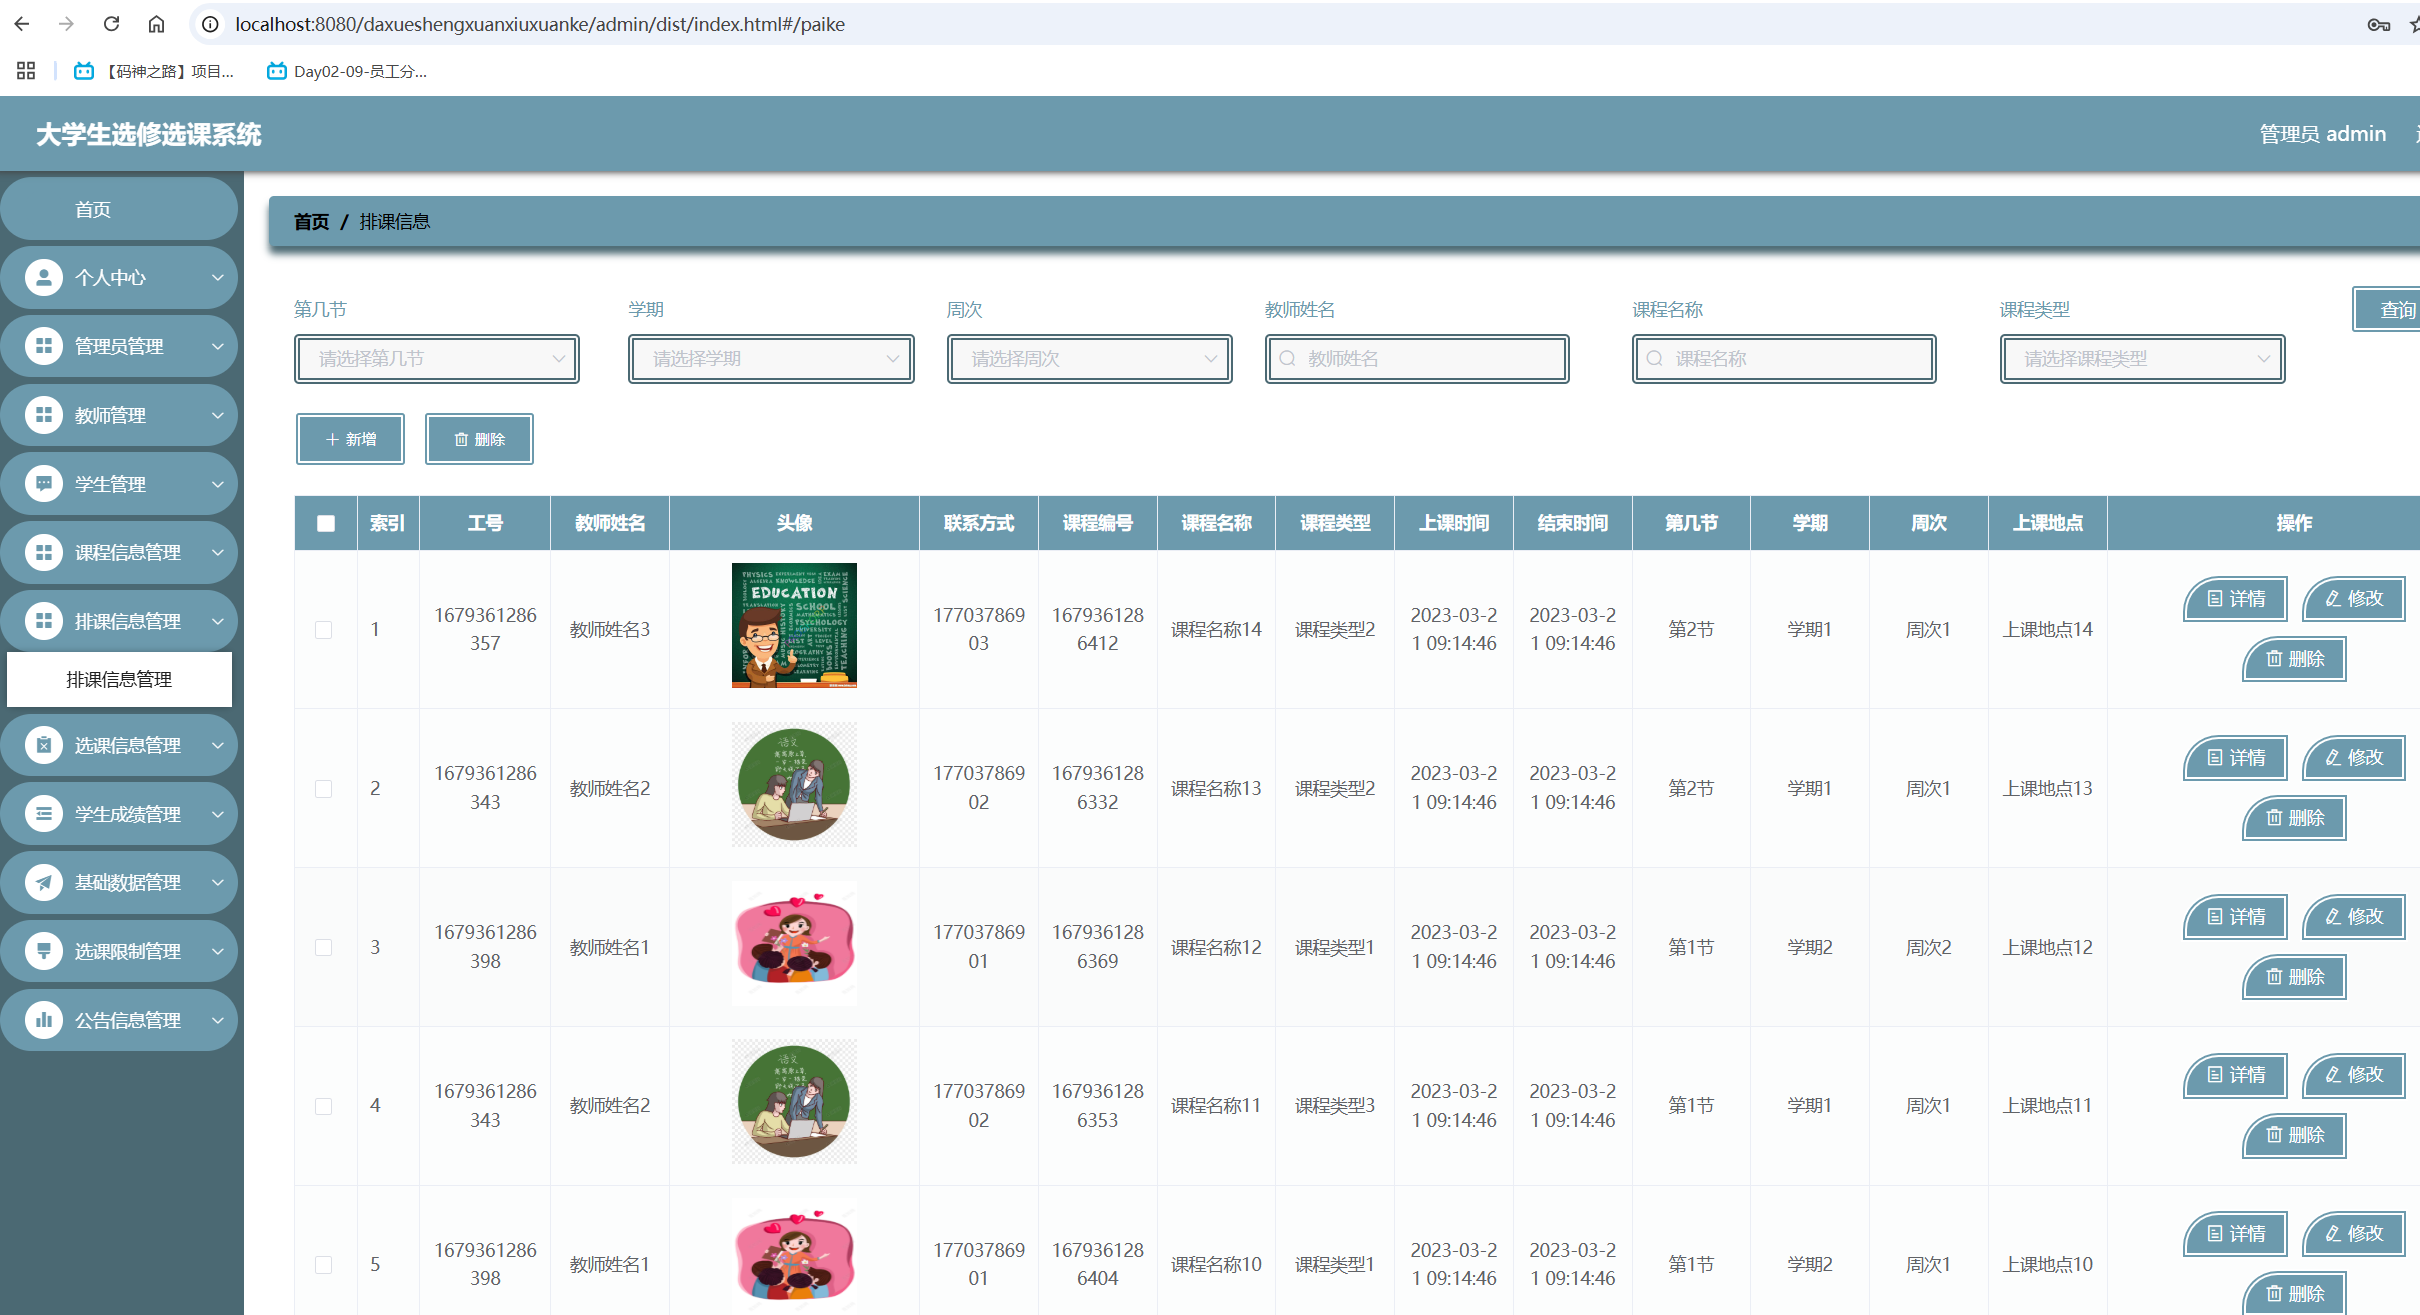Open the 请选择课程类型 dropdown
Screen dimensions: 2420x1315
point(2142,359)
